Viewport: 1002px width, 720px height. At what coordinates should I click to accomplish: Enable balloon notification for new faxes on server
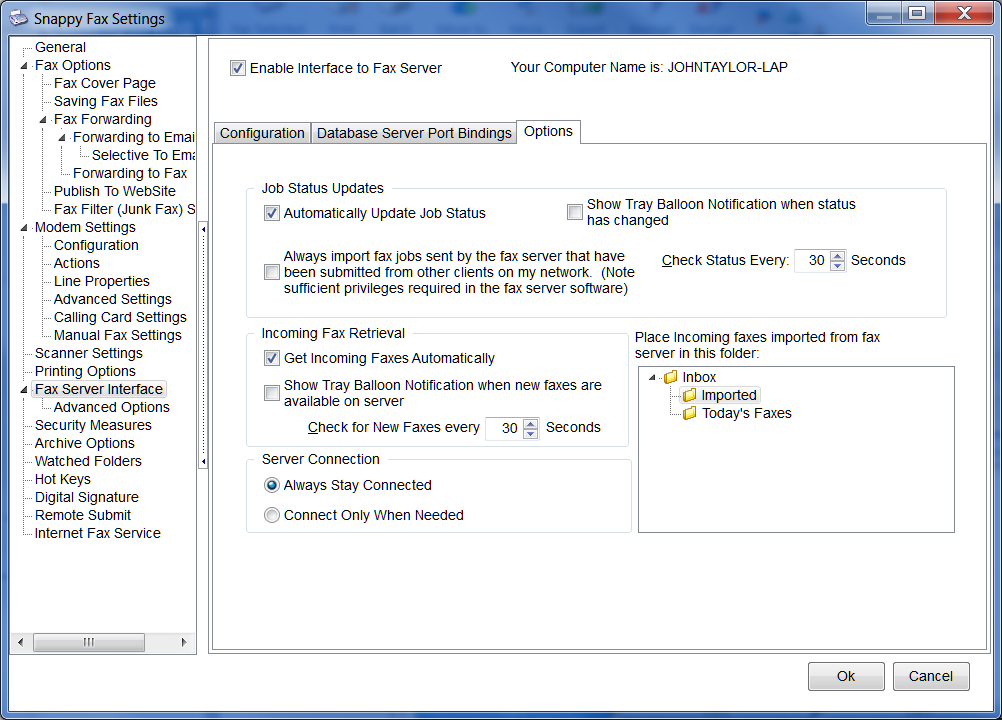coord(272,393)
